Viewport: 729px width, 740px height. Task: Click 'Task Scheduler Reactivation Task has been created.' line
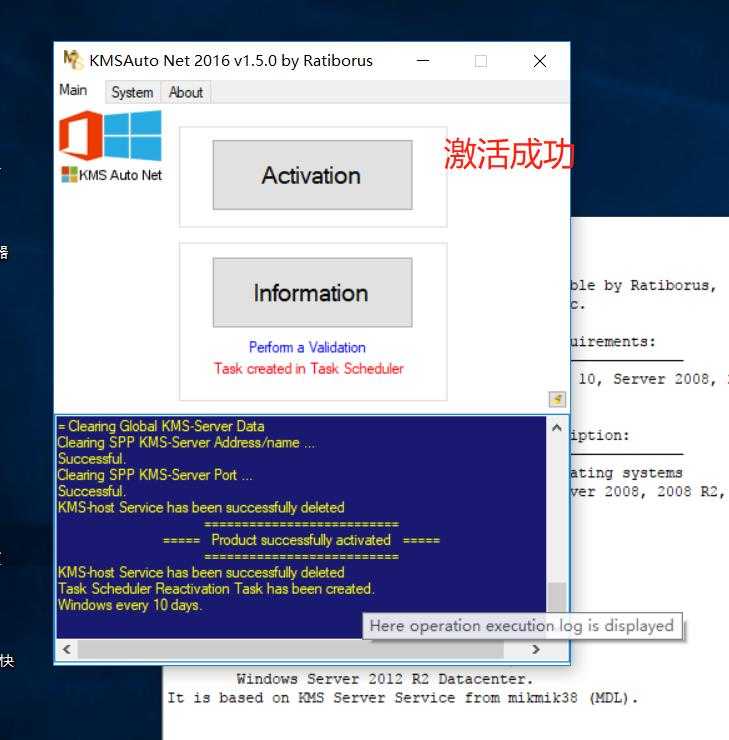pyautogui.click(x=216, y=589)
